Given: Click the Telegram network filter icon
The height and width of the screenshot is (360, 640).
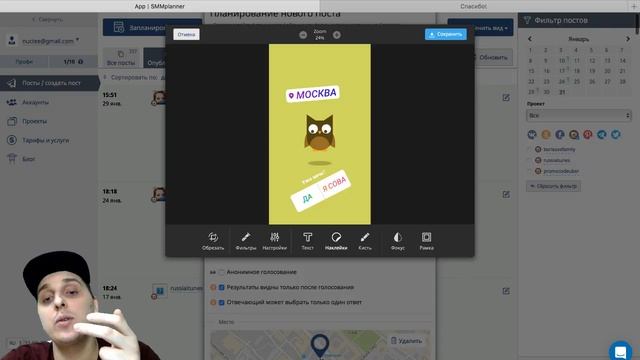Looking at the screenshot, I should coord(602,134).
